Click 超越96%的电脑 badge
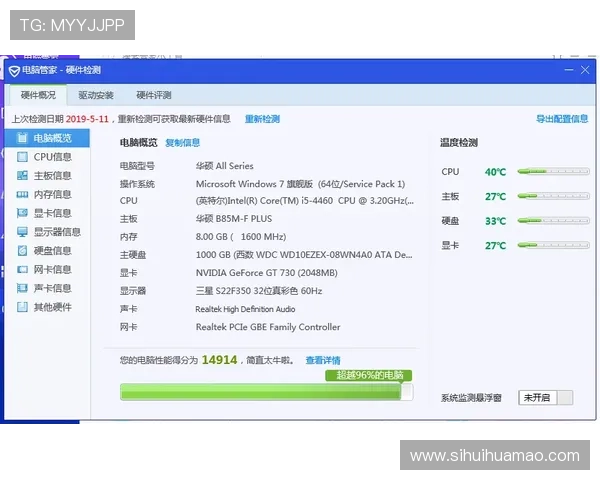600x480 pixels. (x=369, y=375)
